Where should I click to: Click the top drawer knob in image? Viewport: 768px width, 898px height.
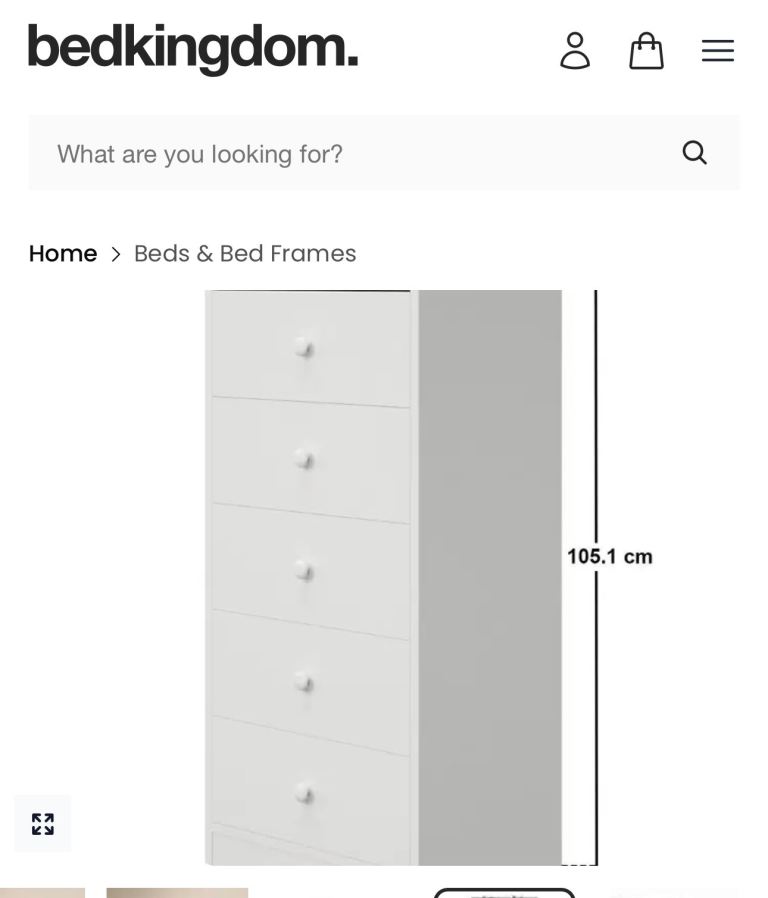304,348
